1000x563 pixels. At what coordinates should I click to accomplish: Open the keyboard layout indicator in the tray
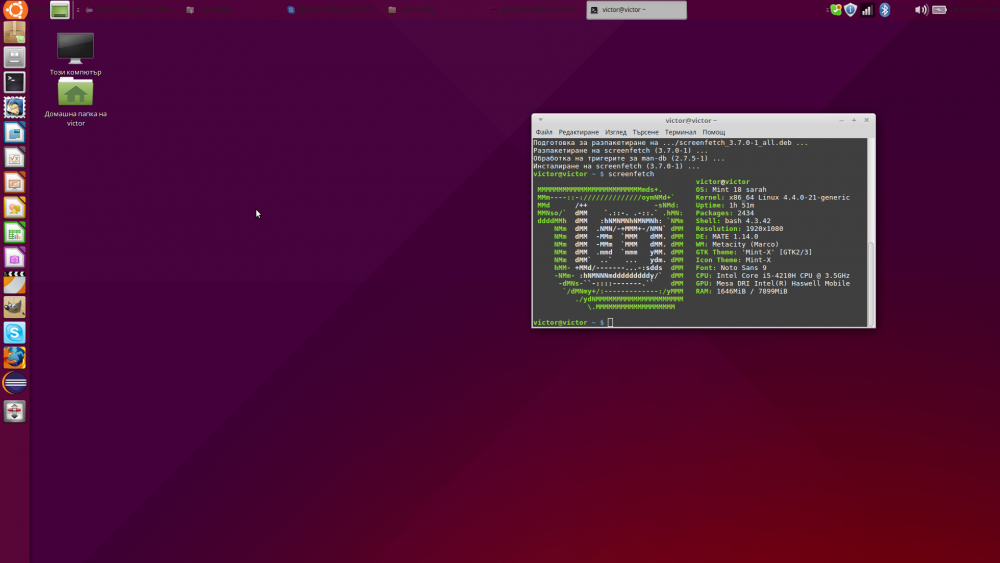click(x=903, y=10)
